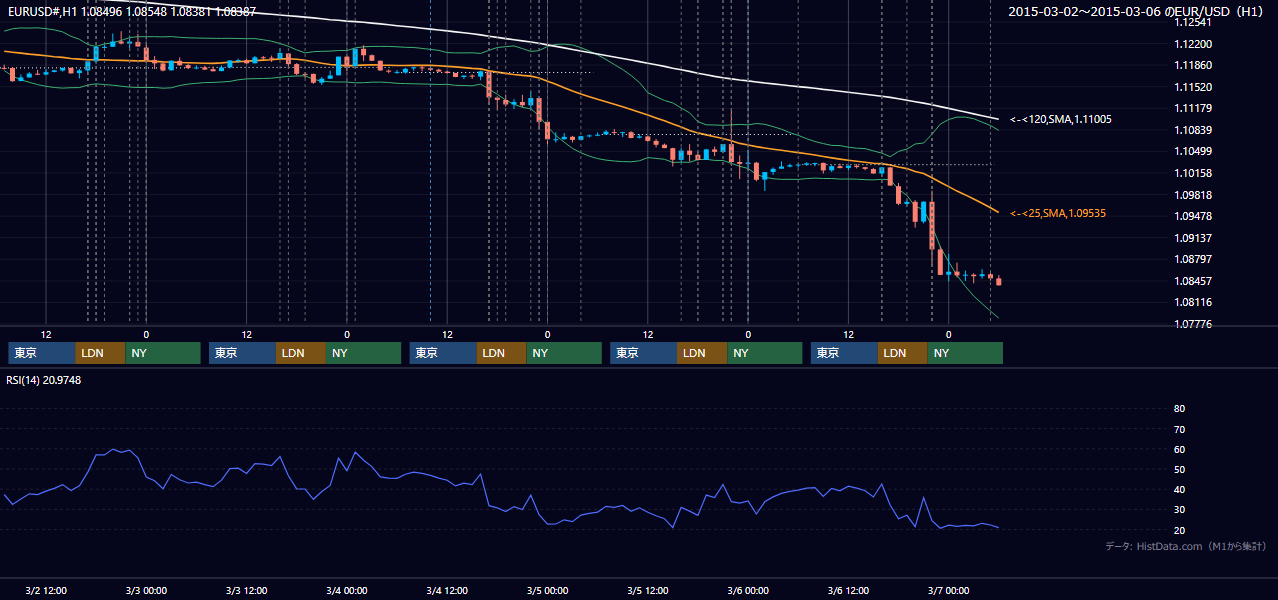Click the RSI(14) 20.9748 indicator label

coord(44,380)
